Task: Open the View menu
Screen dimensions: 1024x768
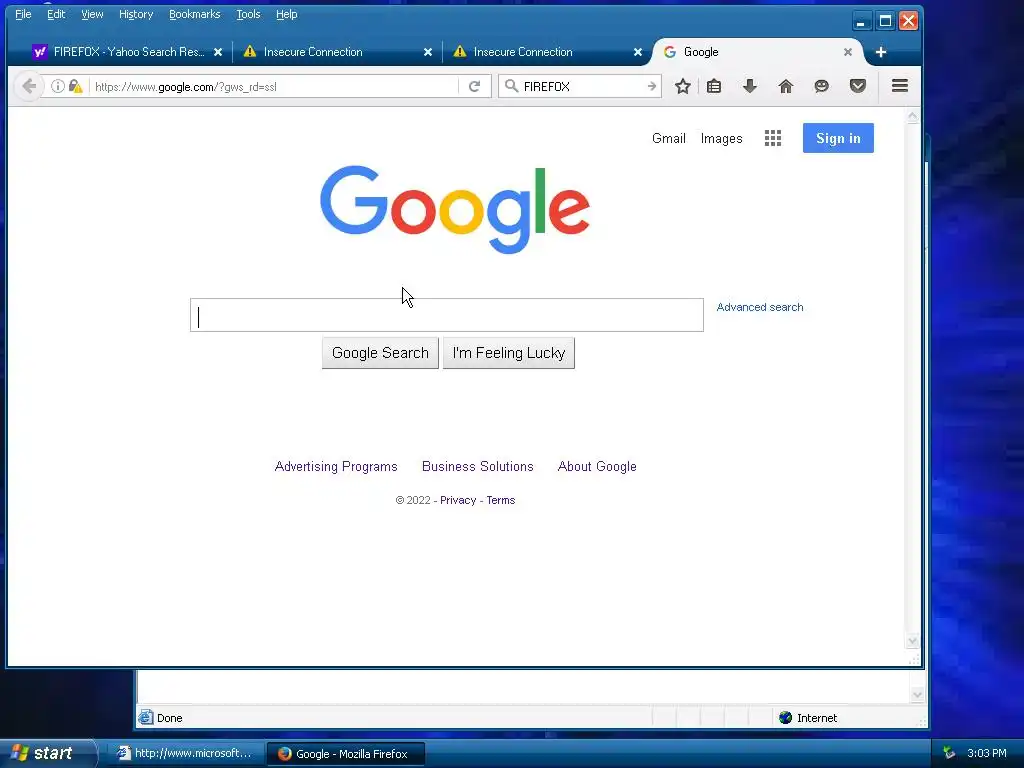Action: 92,14
